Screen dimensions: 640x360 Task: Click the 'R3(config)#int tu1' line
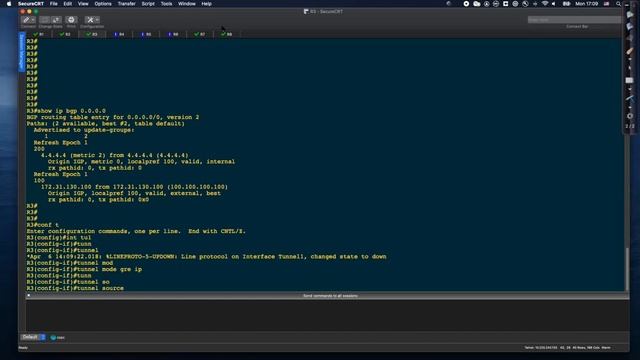[59, 237]
